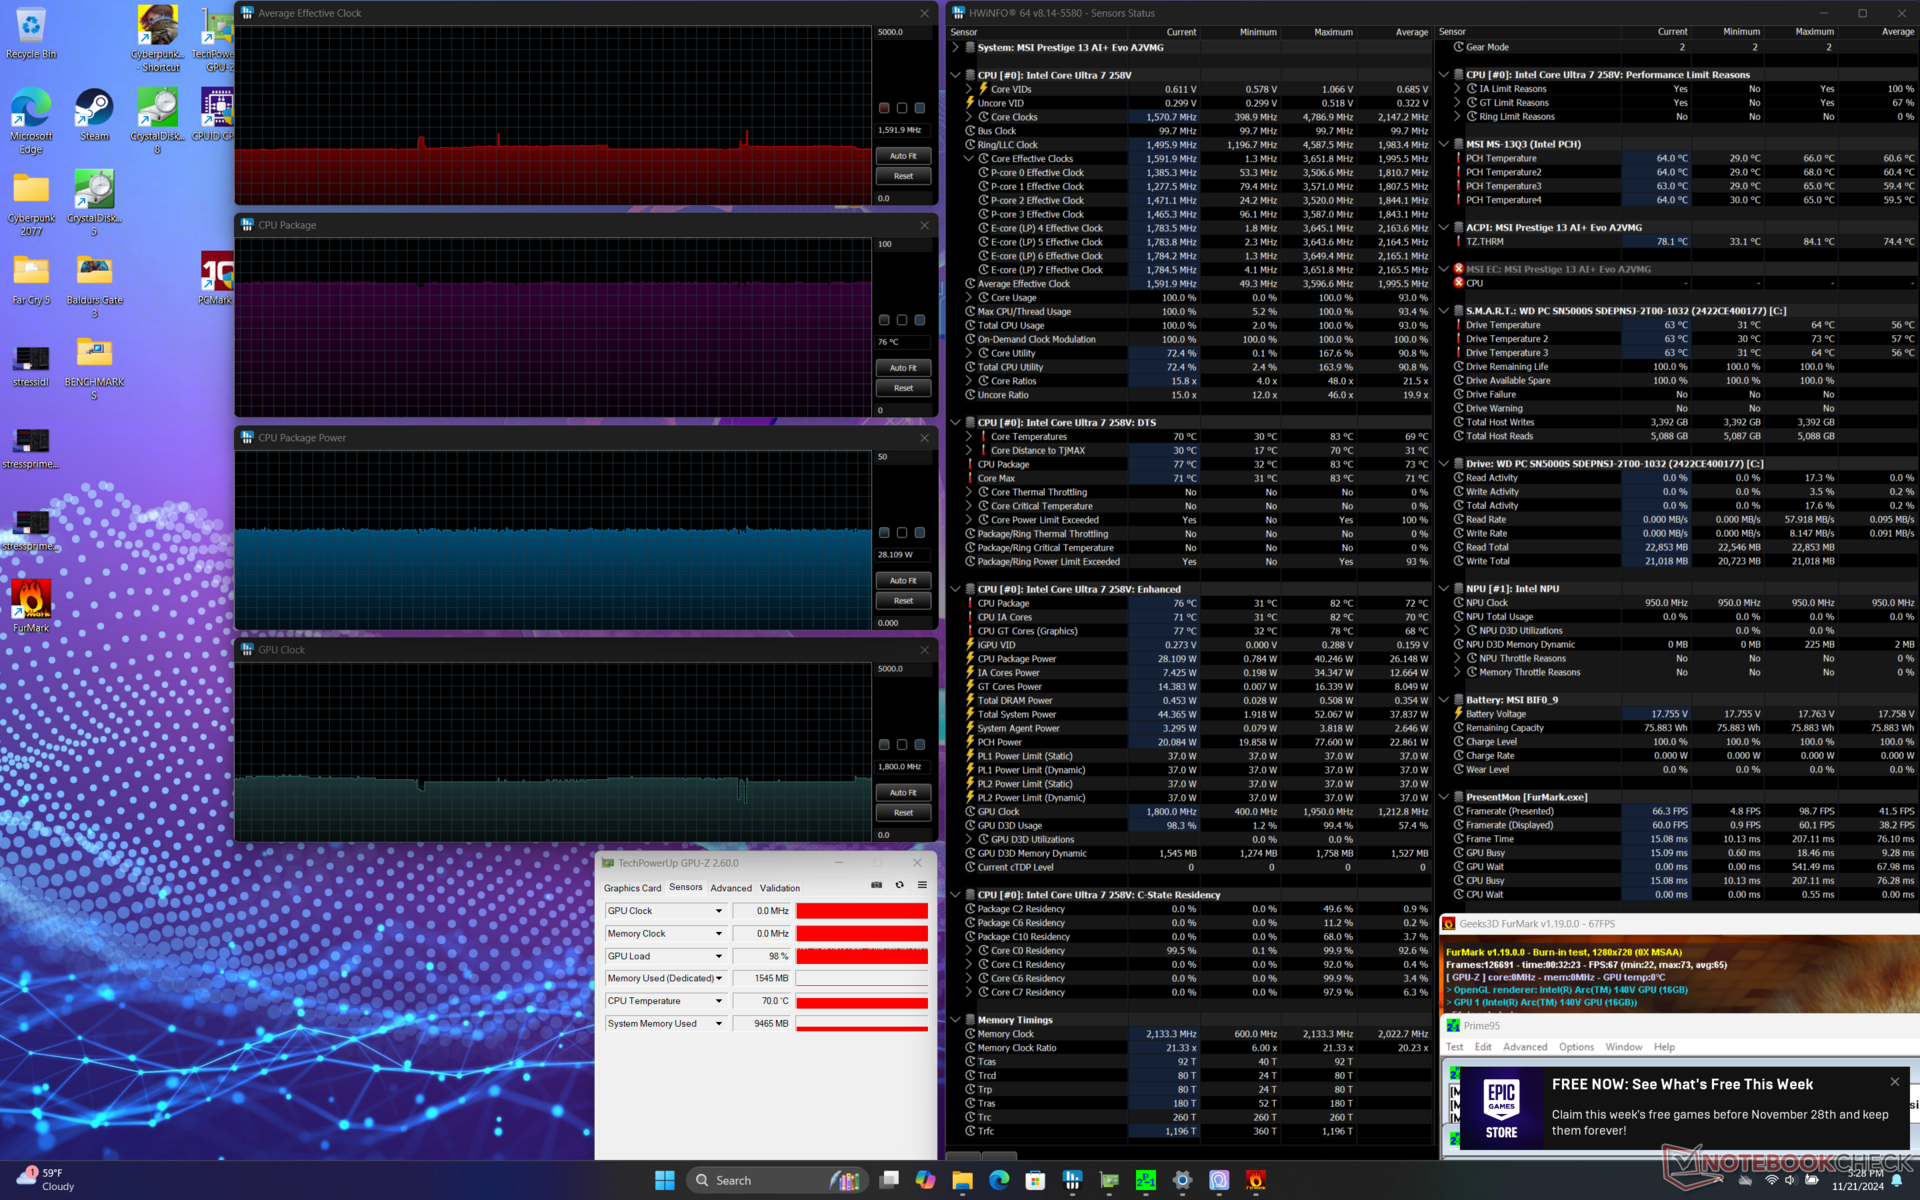
Task: Click Auto Fit in CPU Package Power graph
Action: point(903,580)
